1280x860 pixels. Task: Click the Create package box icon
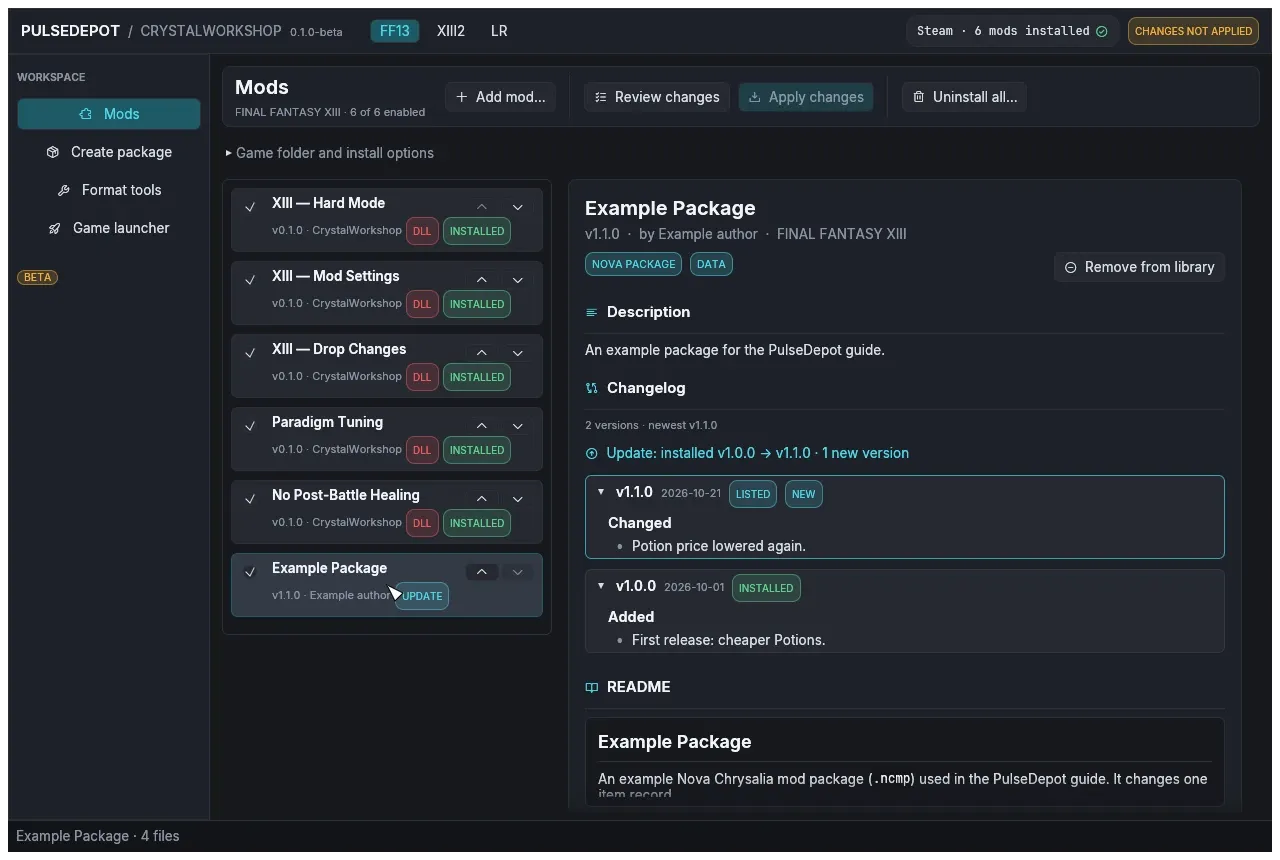pyautogui.click(x=53, y=152)
